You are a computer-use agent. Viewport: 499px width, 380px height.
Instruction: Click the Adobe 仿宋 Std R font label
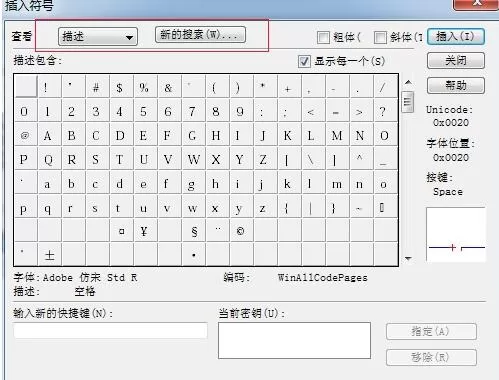coord(90,277)
